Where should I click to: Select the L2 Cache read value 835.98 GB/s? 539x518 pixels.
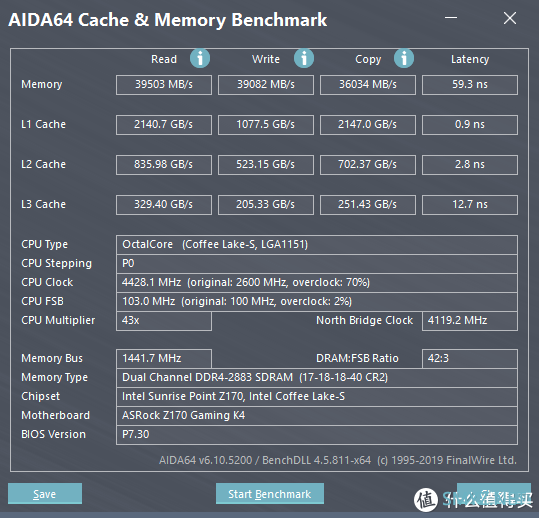click(164, 165)
